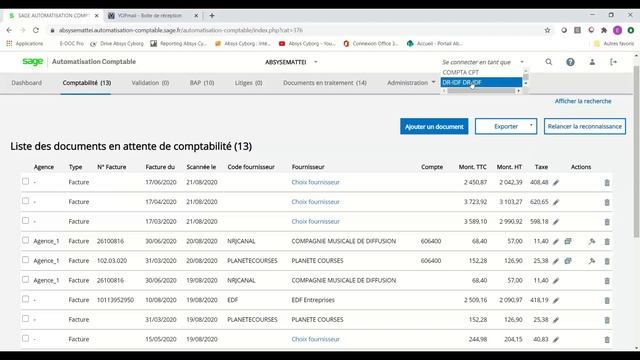Open the Litiges (0) tab

[249, 82]
